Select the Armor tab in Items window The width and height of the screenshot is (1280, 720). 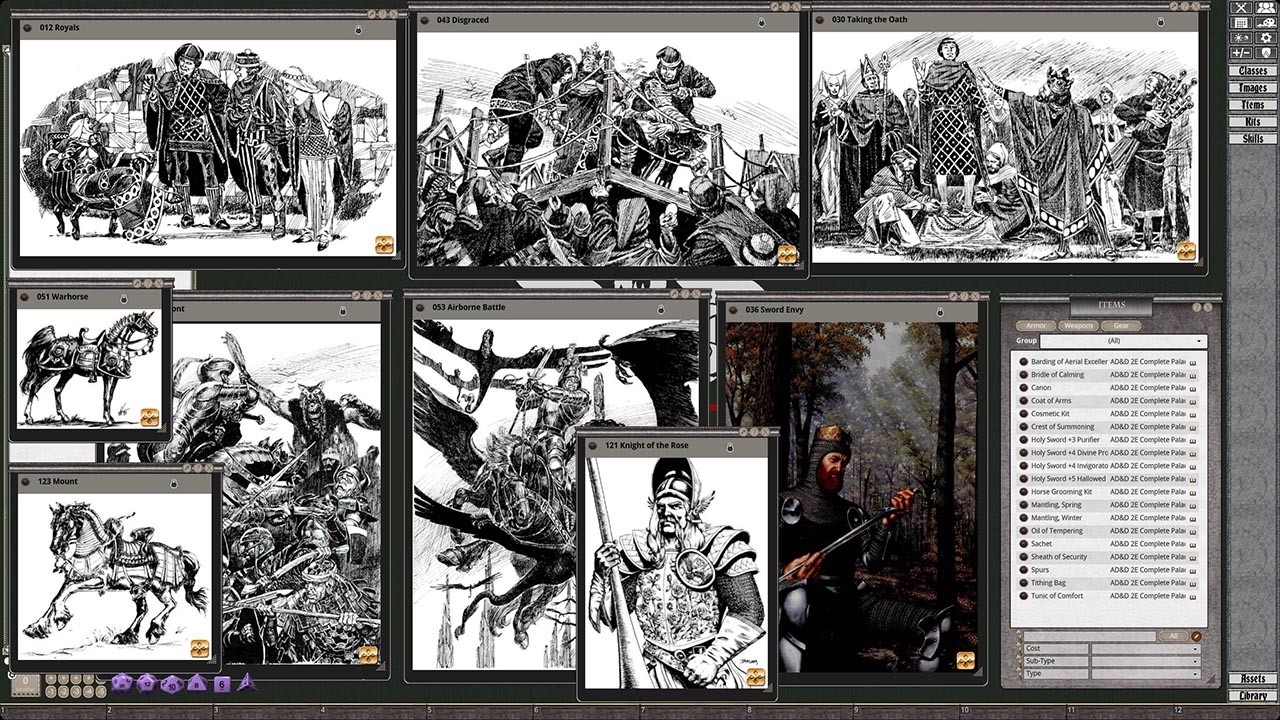click(1036, 326)
